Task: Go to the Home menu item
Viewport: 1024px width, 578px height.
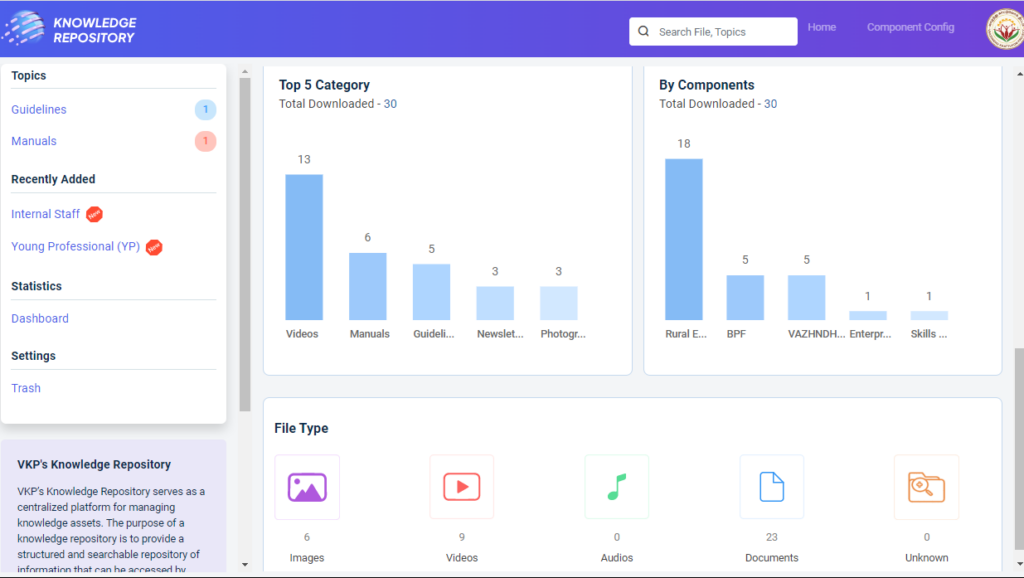Action: click(821, 27)
